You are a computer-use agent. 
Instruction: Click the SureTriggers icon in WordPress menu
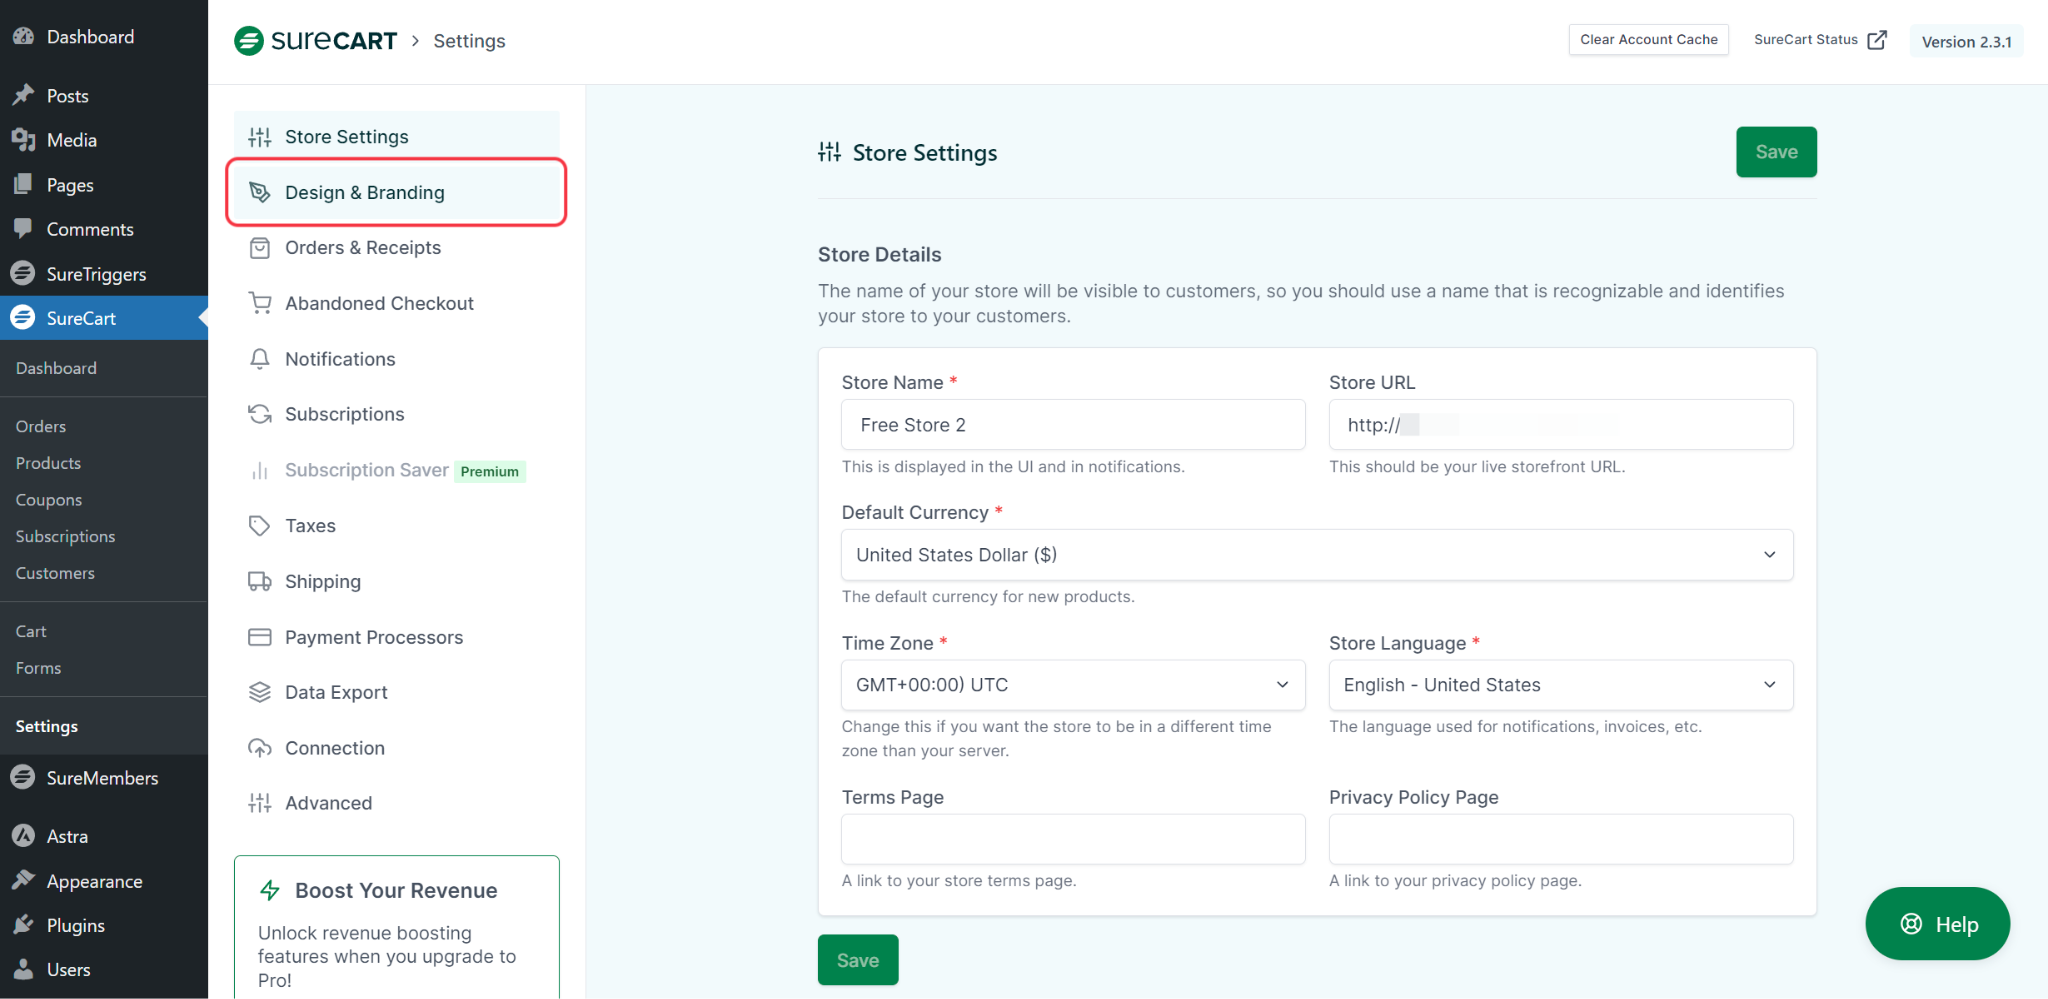coord(23,273)
